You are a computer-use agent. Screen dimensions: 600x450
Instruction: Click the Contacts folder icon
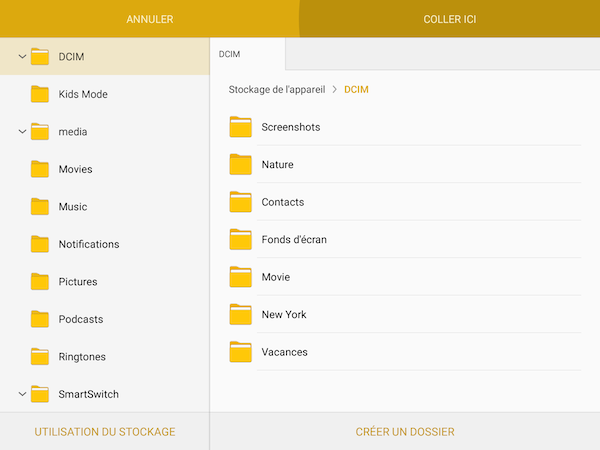[x=241, y=202]
